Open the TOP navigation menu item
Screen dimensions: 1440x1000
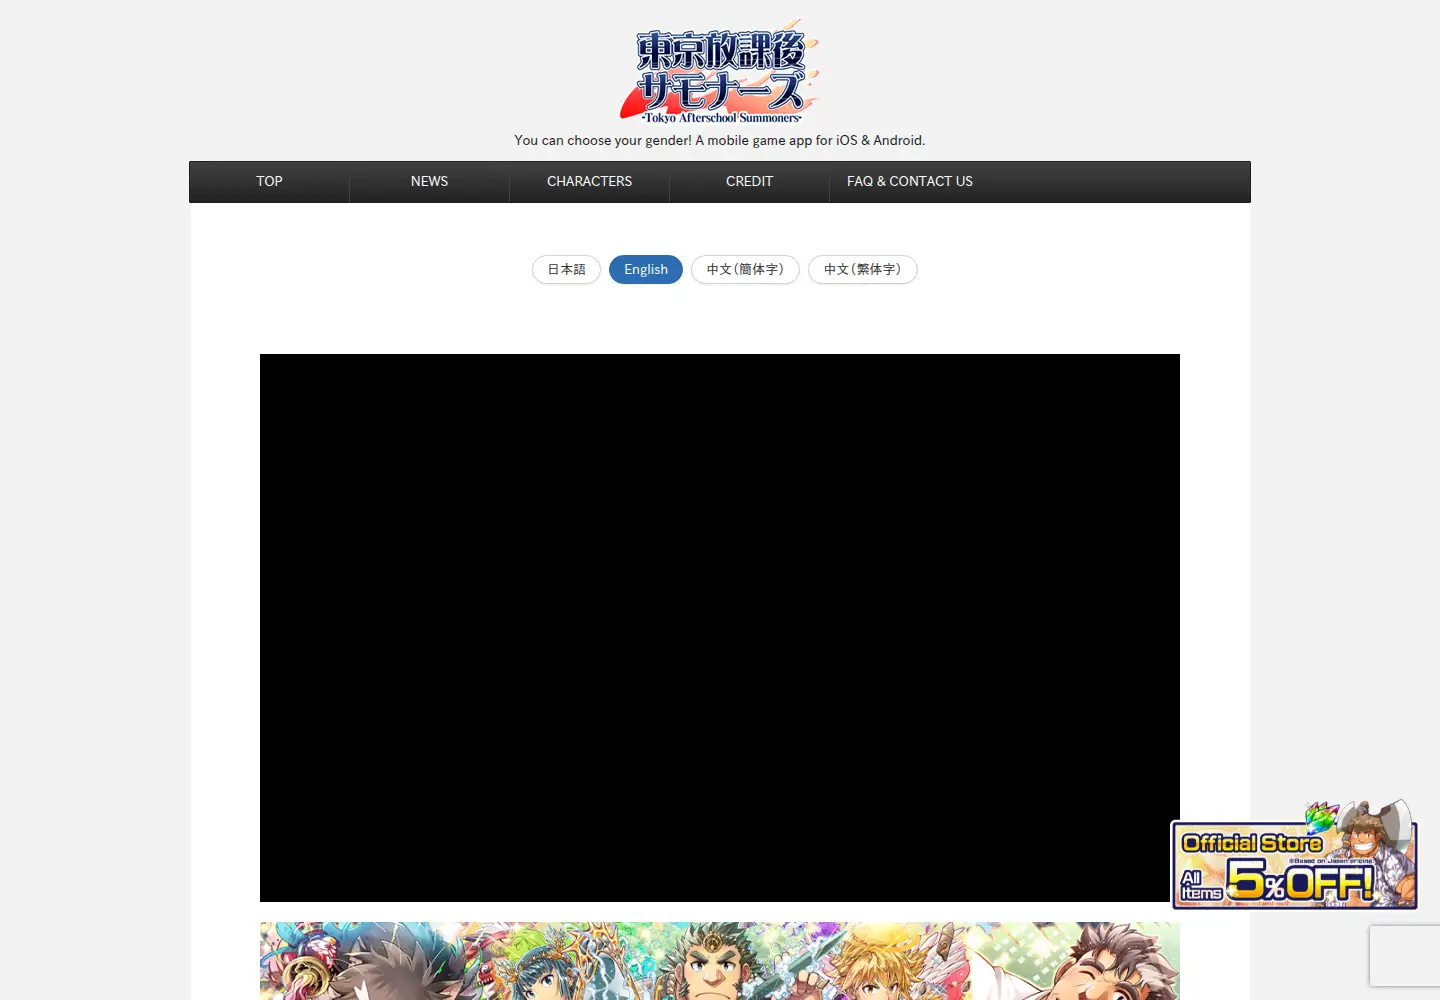tap(269, 182)
